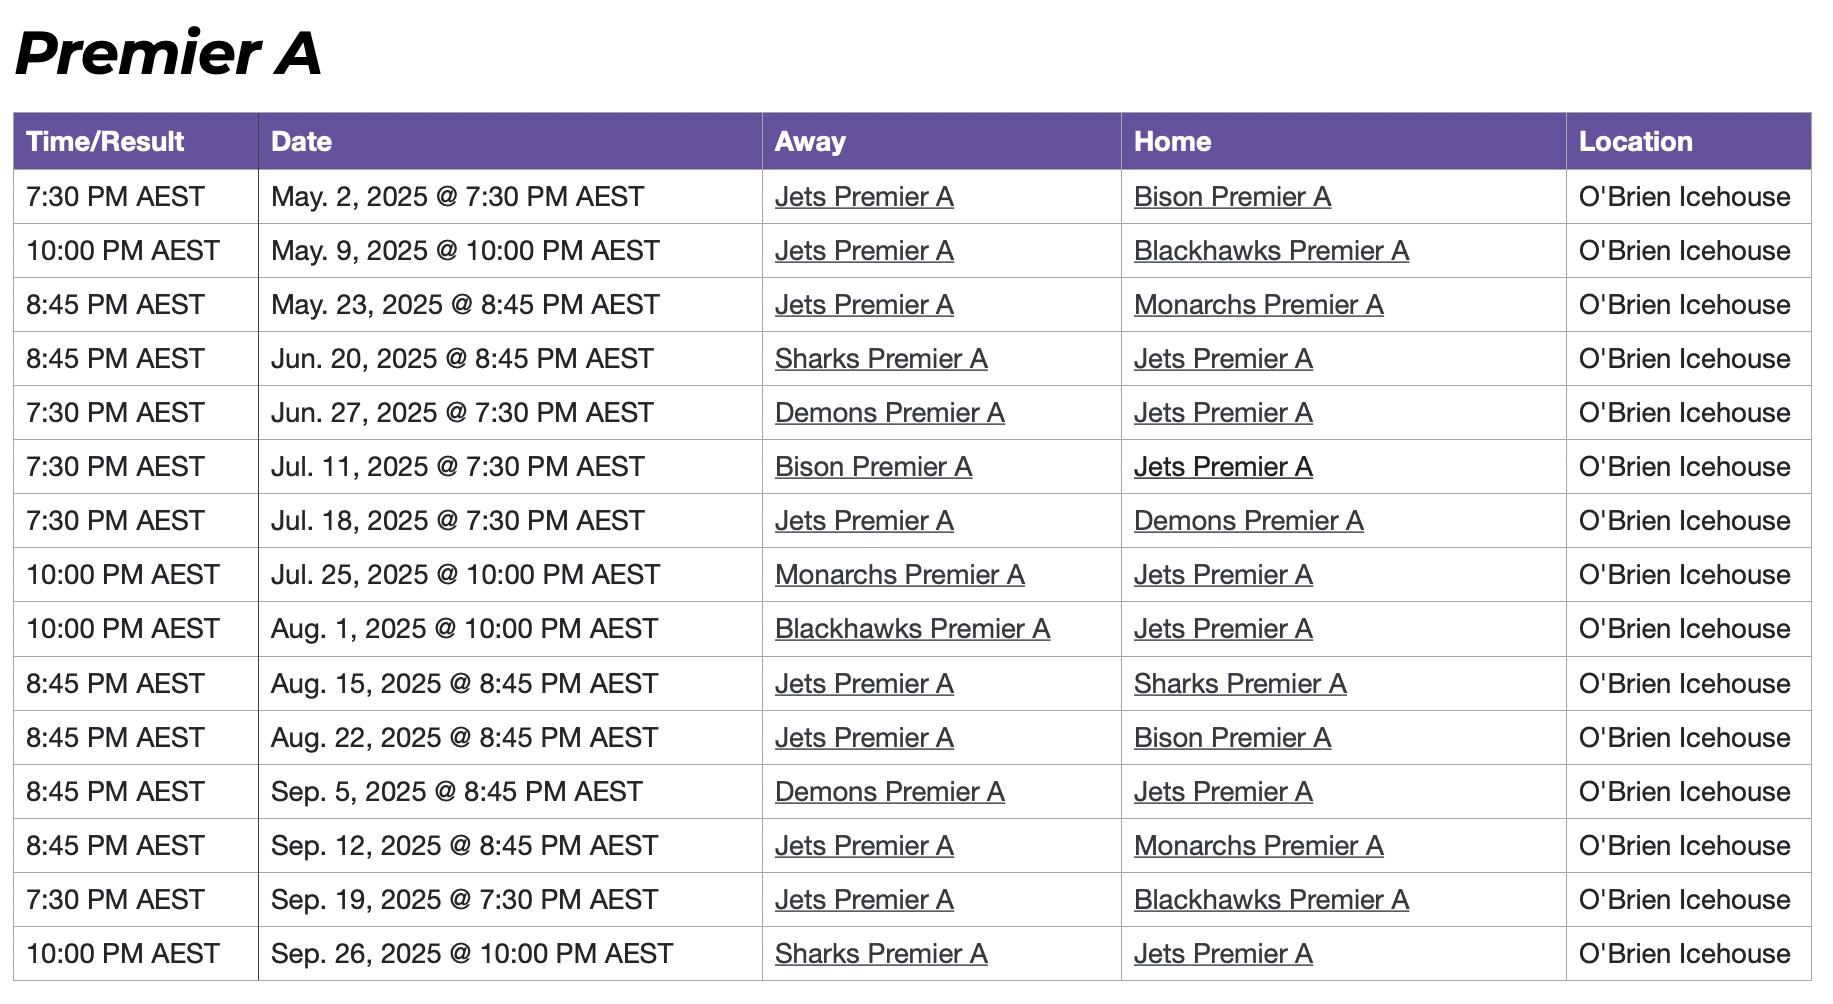Open Demons Premier A away link for Sep 5

[x=889, y=792]
